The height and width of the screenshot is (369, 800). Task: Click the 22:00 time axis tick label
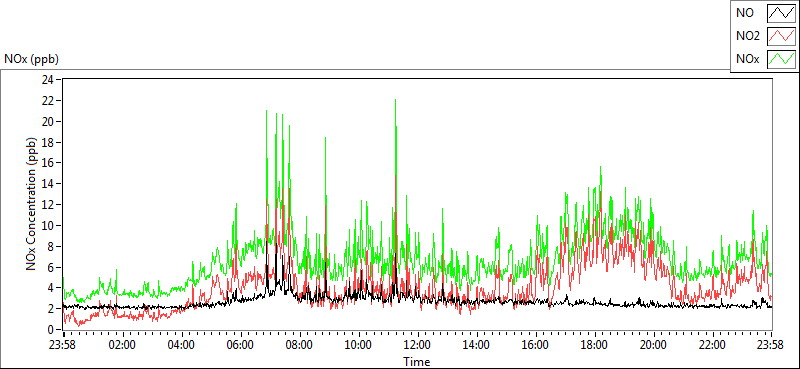pos(712,344)
